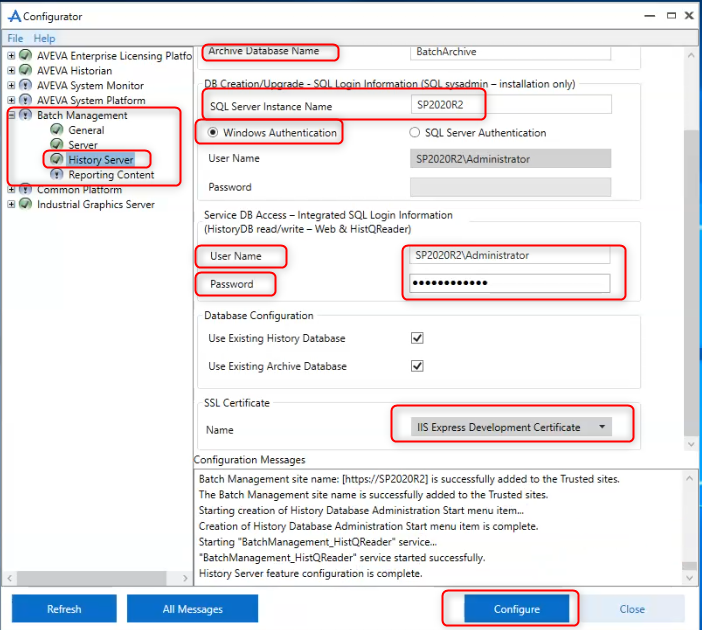Click the General node check icon
Viewport: 702px width, 630px height.
[56, 130]
